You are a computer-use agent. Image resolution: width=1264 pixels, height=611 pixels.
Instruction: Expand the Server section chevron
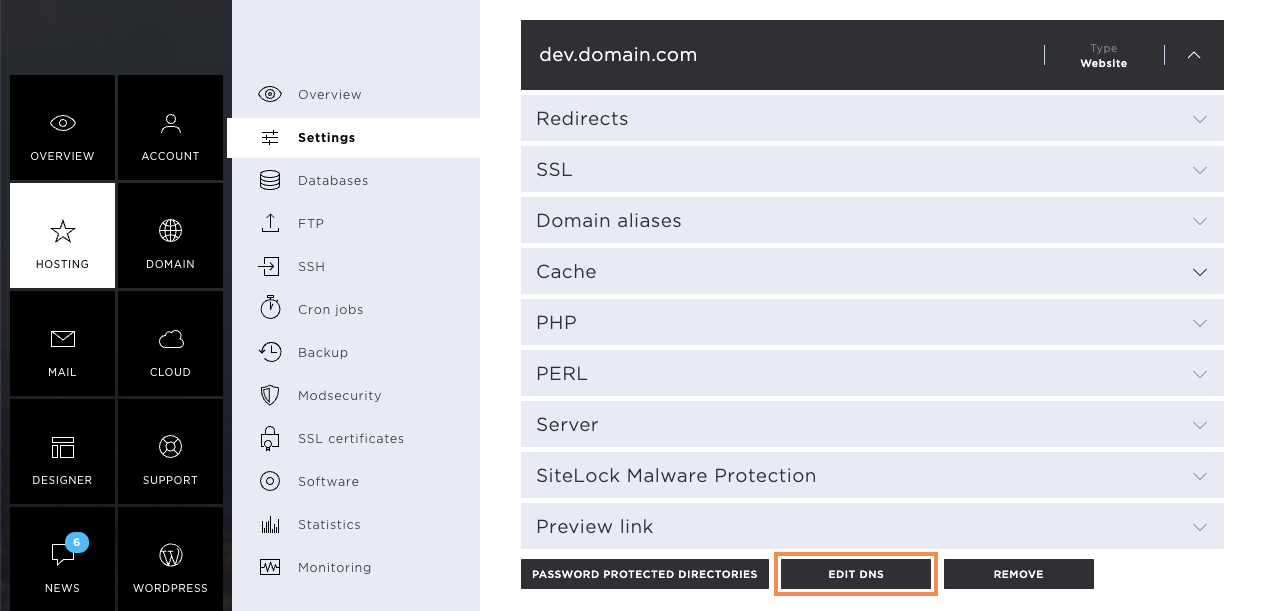(1200, 425)
